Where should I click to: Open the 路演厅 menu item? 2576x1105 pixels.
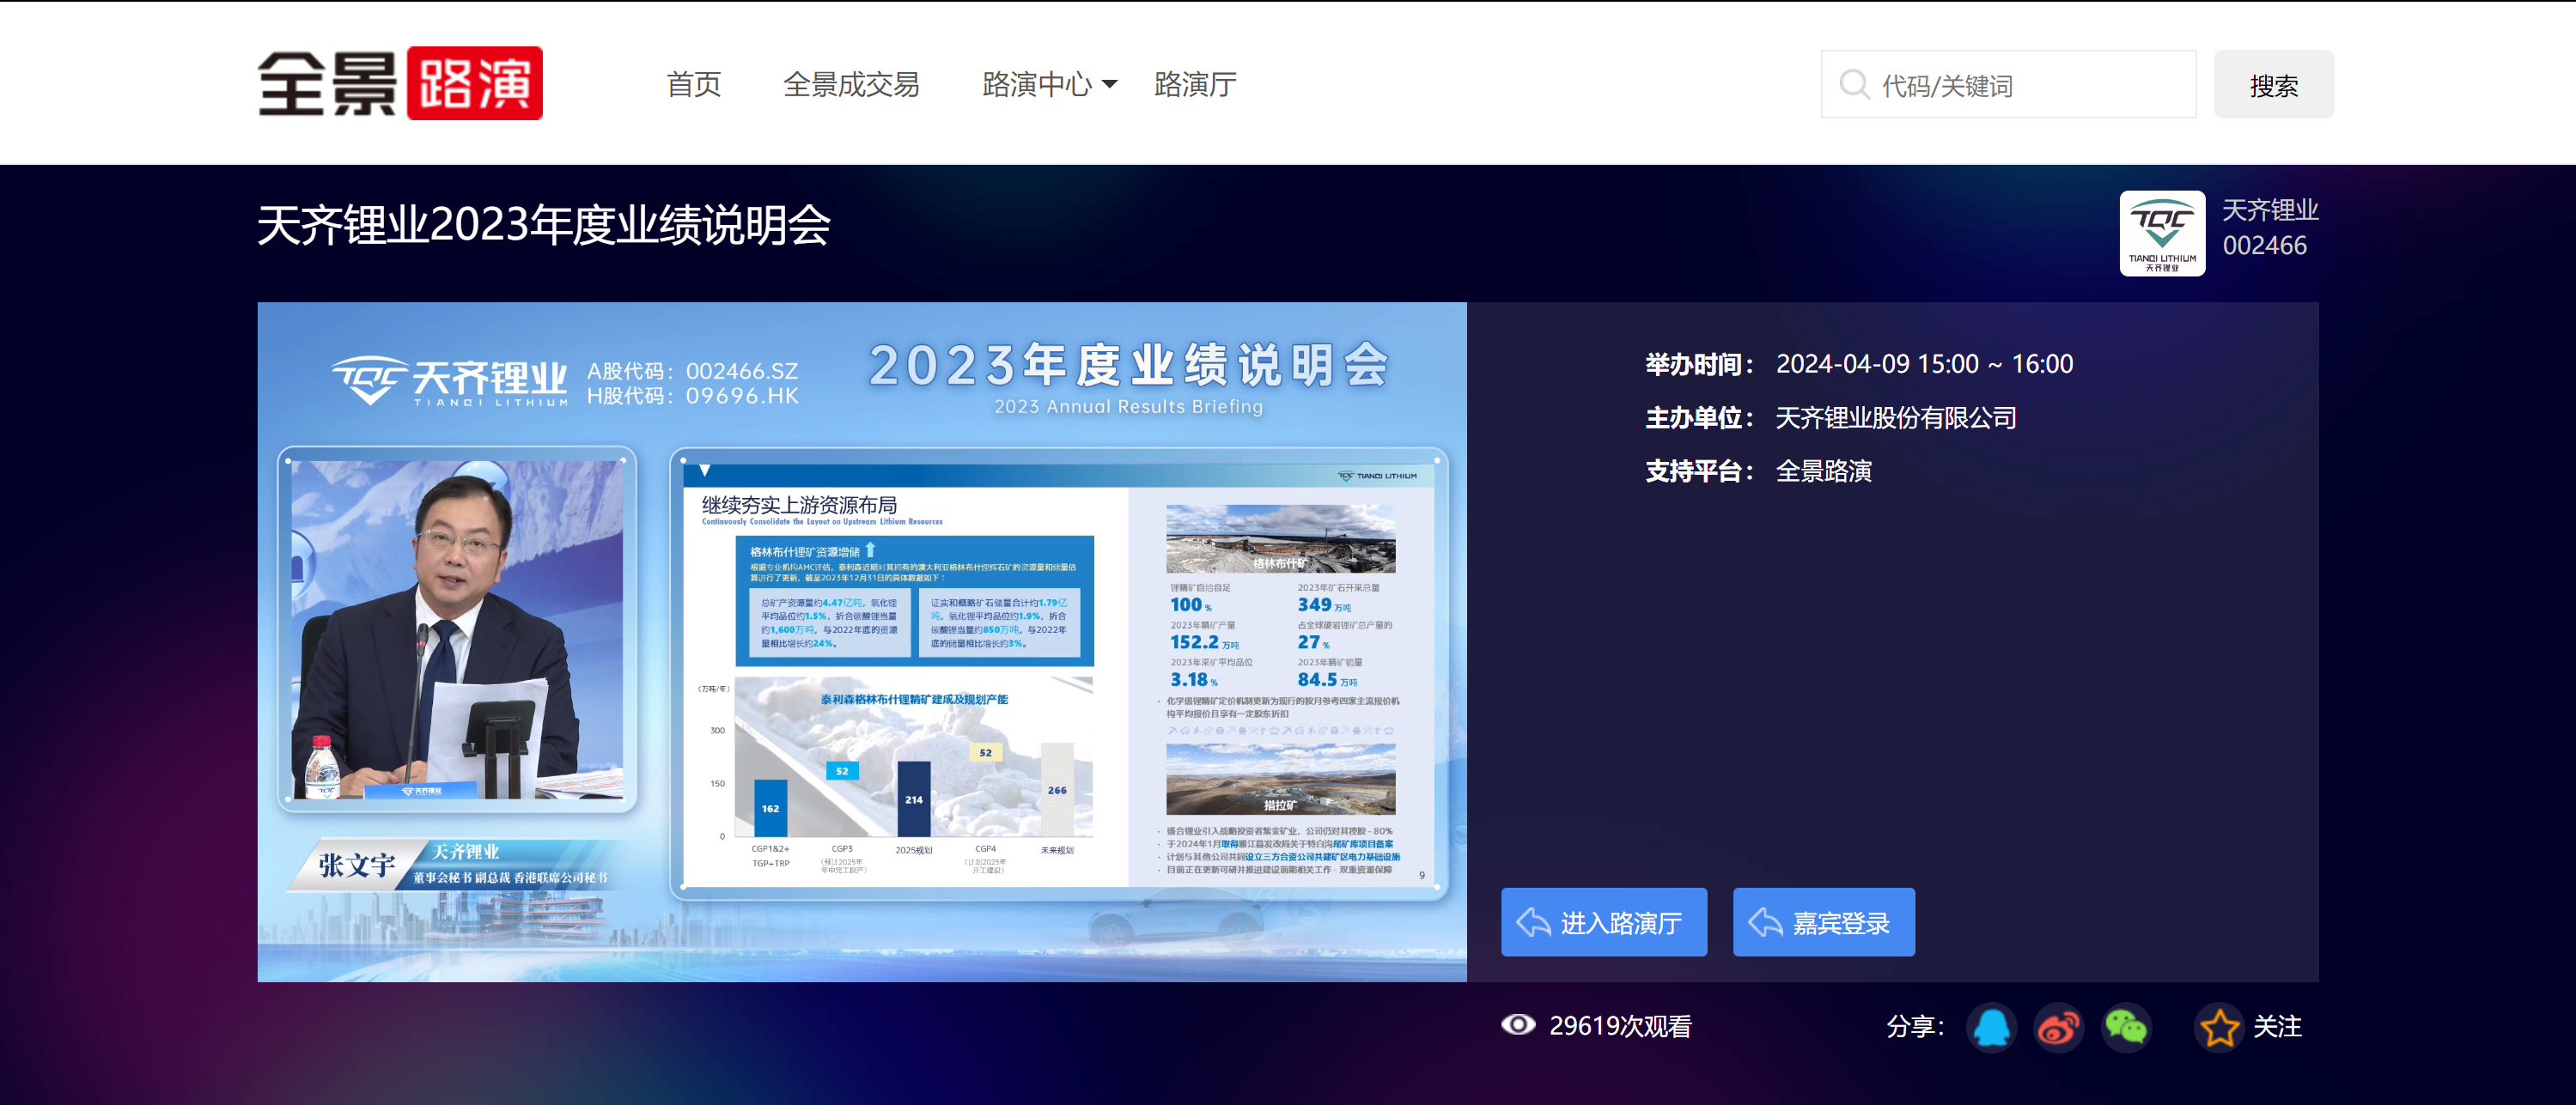coord(1195,85)
